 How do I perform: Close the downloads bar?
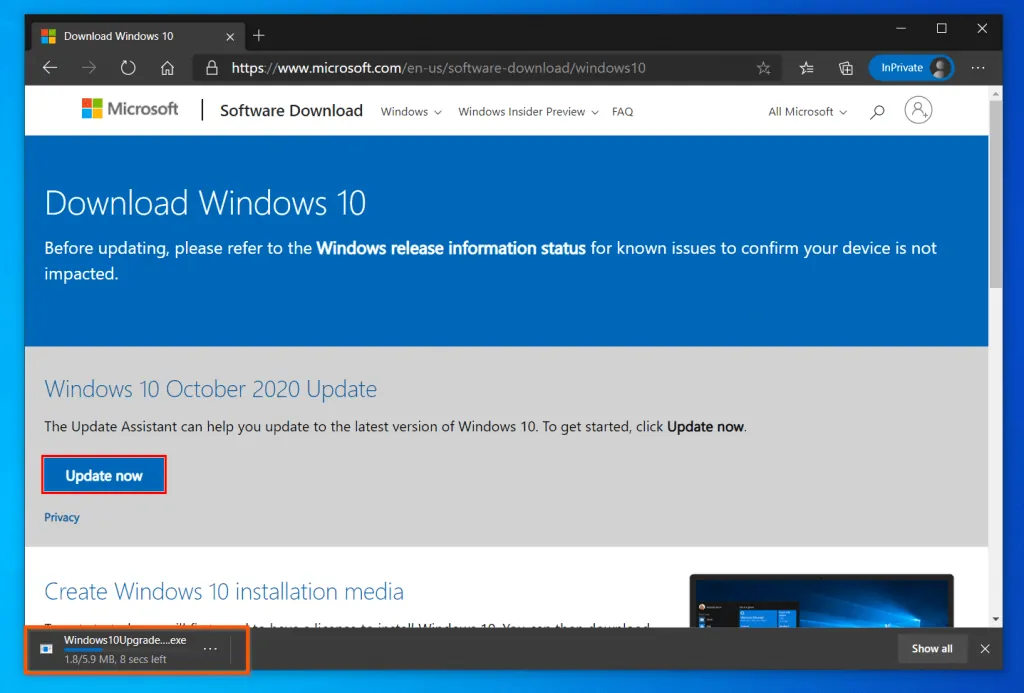pos(985,649)
